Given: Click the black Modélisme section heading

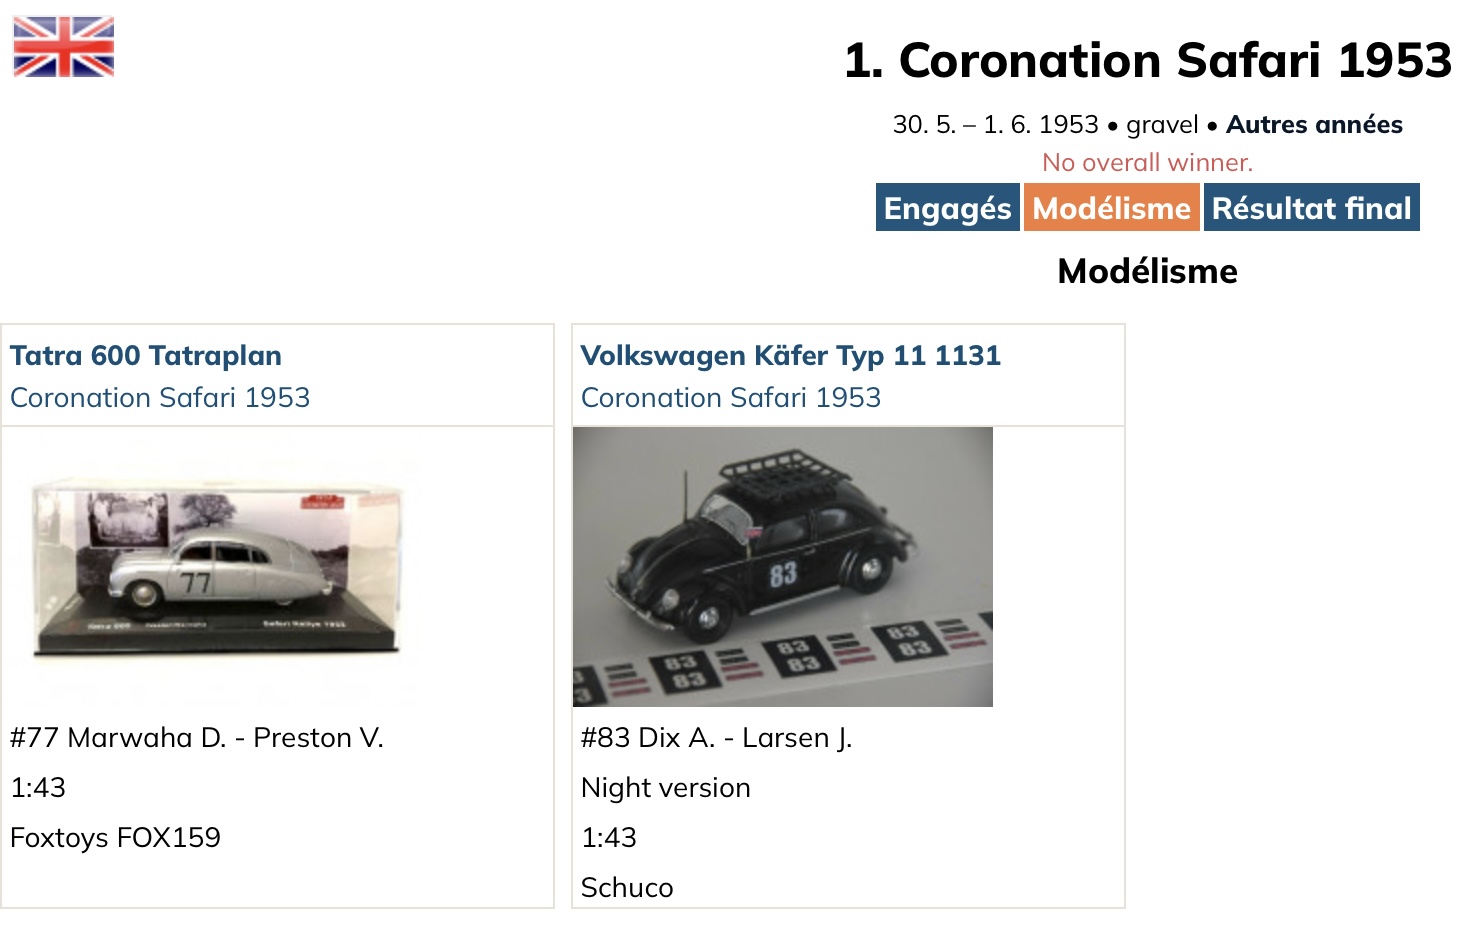Looking at the screenshot, I should [1147, 271].
